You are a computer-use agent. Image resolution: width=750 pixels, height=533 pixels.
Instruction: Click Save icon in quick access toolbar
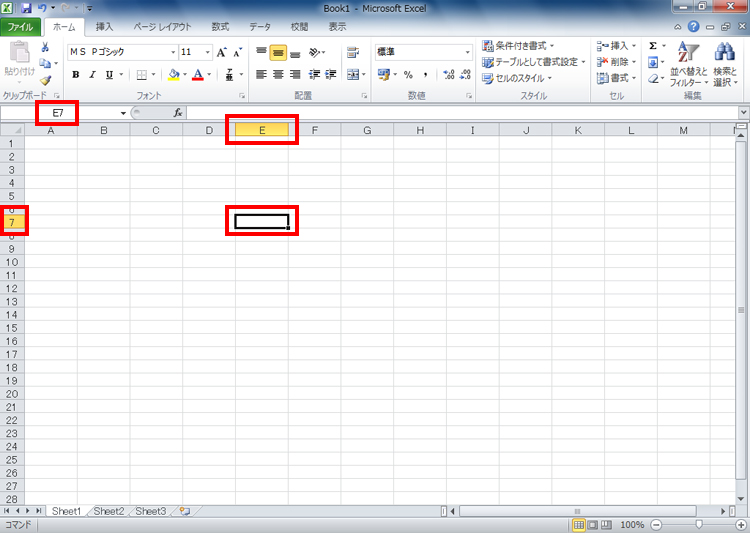click(x=26, y=8)
